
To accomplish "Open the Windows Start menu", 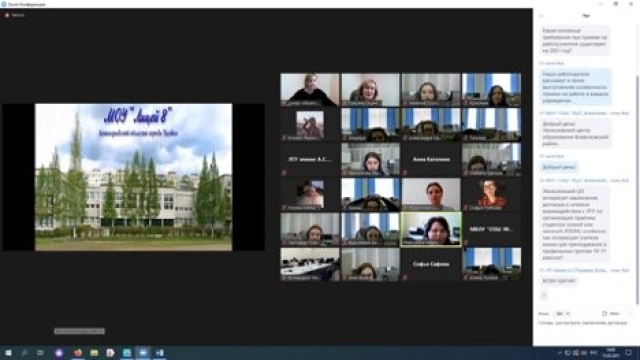I will pos(8,353).
